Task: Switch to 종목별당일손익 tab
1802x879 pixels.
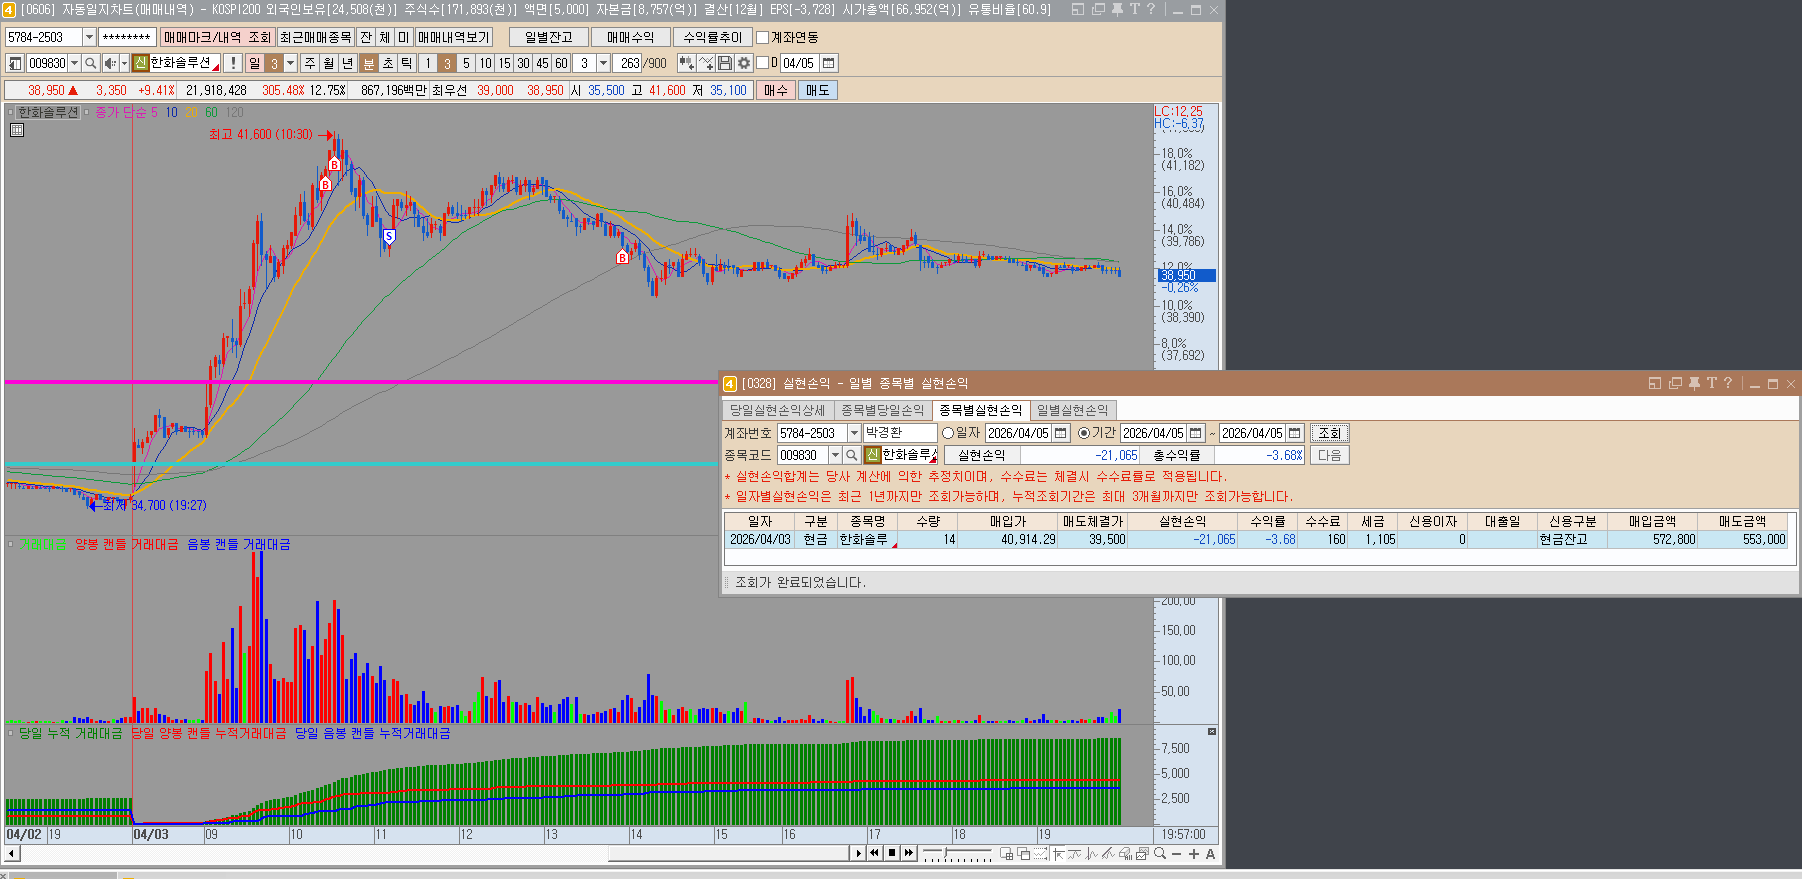Action: tap(883, 410)
